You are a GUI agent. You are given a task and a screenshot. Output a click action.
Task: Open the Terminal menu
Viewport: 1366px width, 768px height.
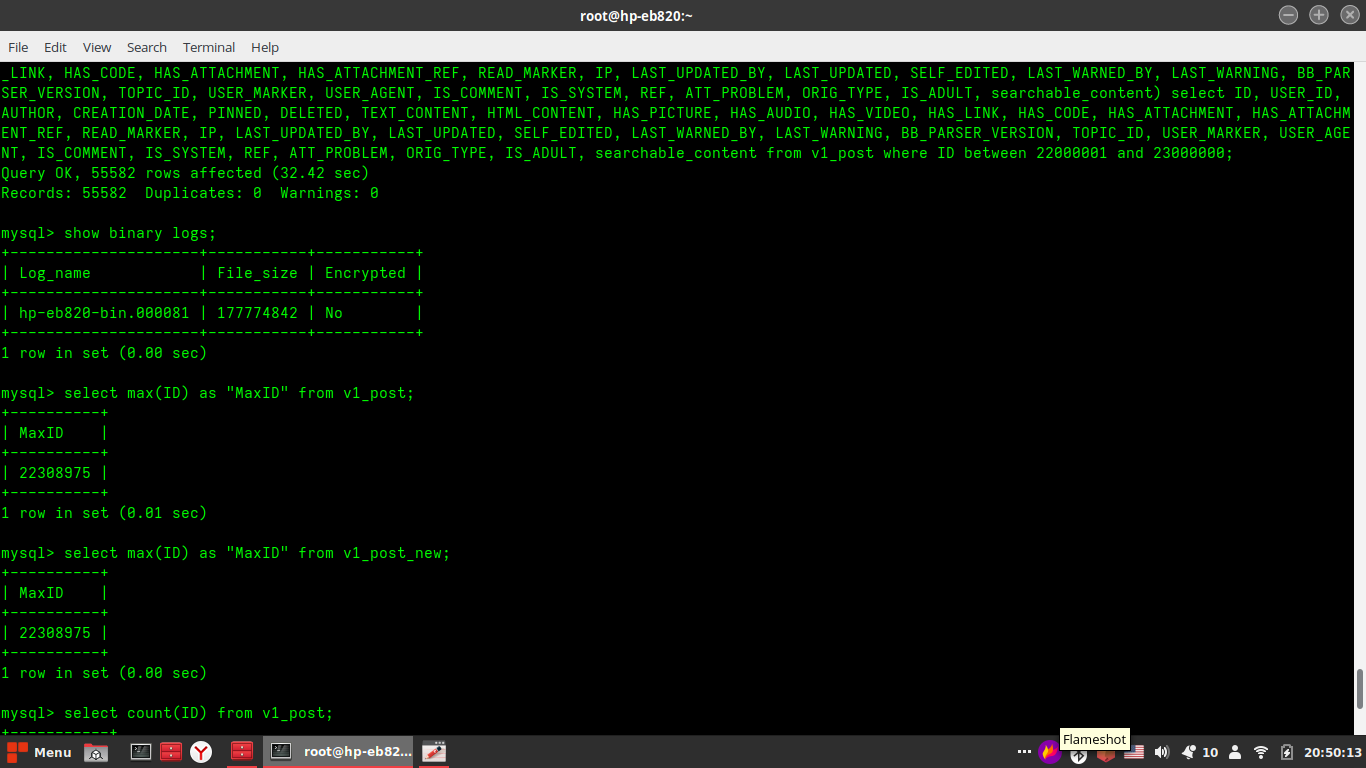209,47
